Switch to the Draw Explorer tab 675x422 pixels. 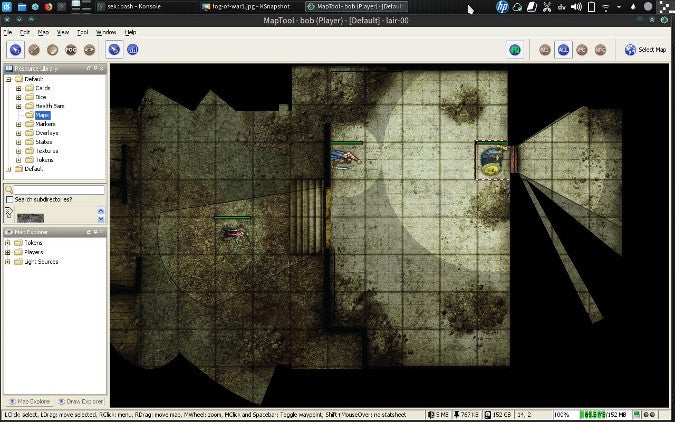82,401
